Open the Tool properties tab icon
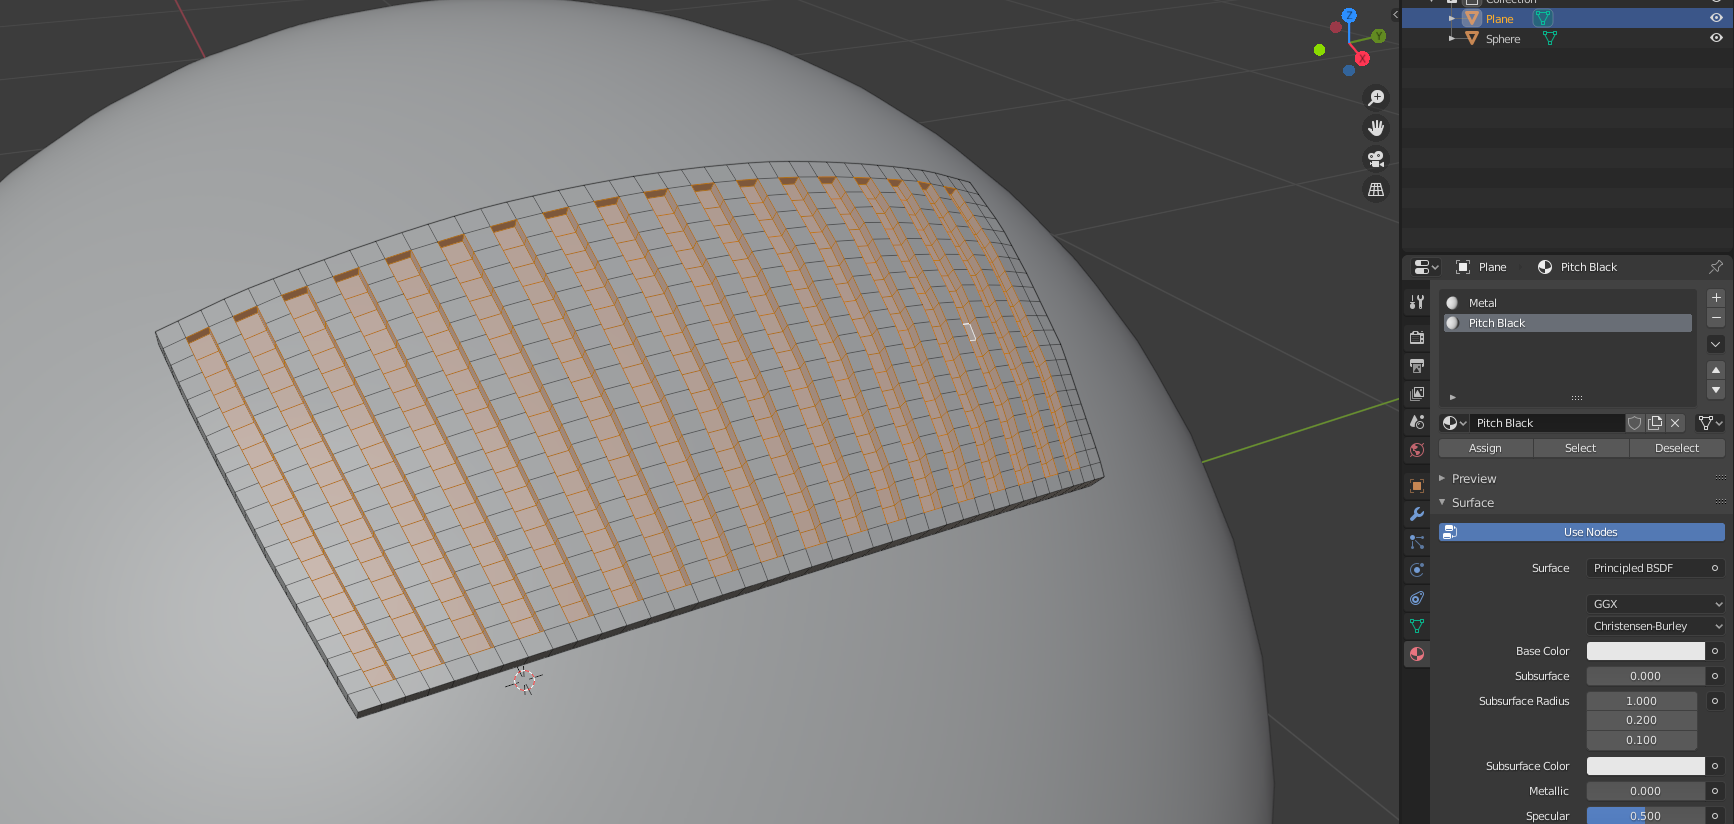1734x824 pixels. pos(1417,302)
